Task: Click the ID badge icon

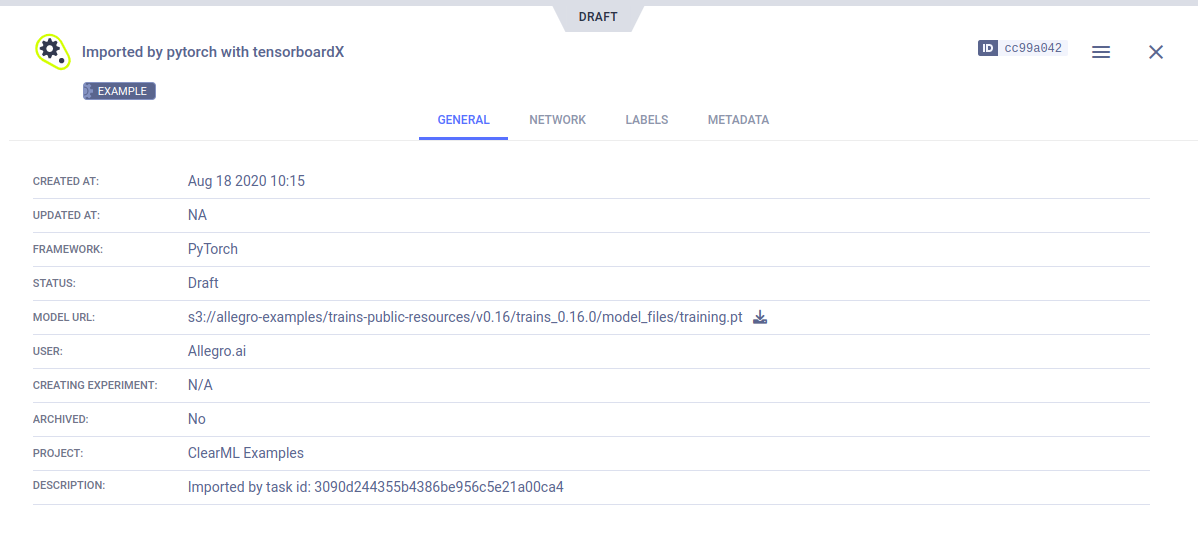Action: 988,48
